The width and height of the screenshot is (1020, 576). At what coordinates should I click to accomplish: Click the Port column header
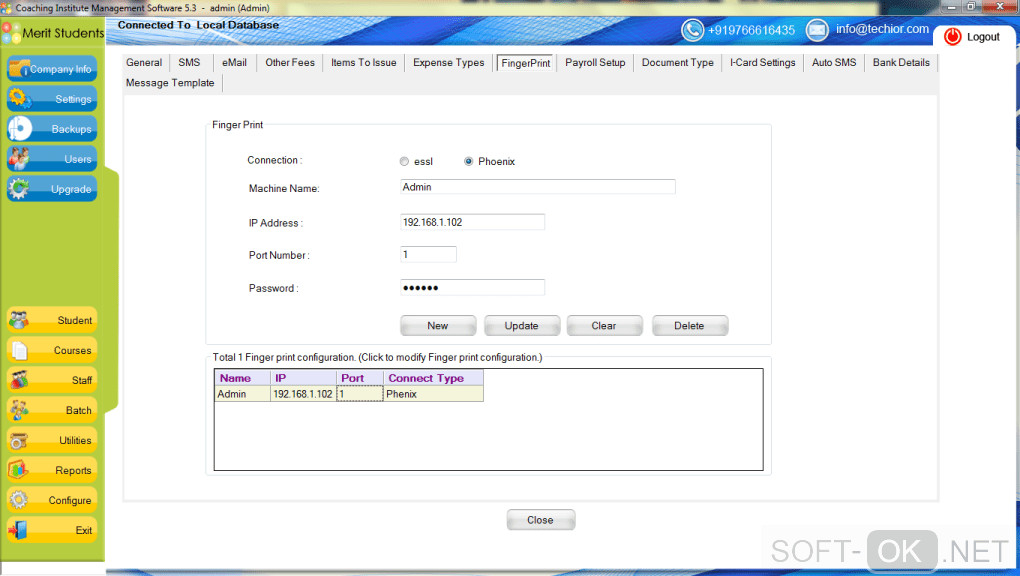click(360, 378)
